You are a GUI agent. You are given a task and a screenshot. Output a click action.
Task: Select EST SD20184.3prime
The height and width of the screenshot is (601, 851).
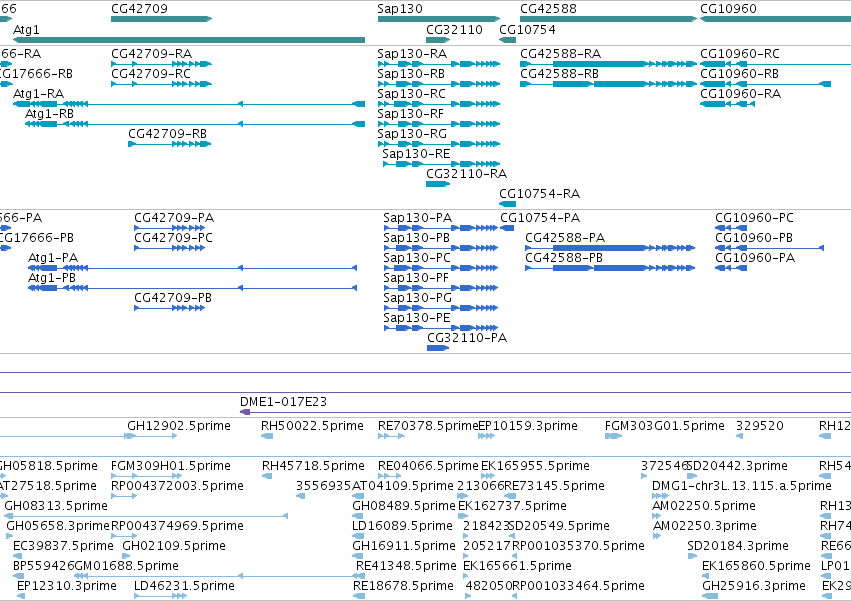tap(693, 556)
